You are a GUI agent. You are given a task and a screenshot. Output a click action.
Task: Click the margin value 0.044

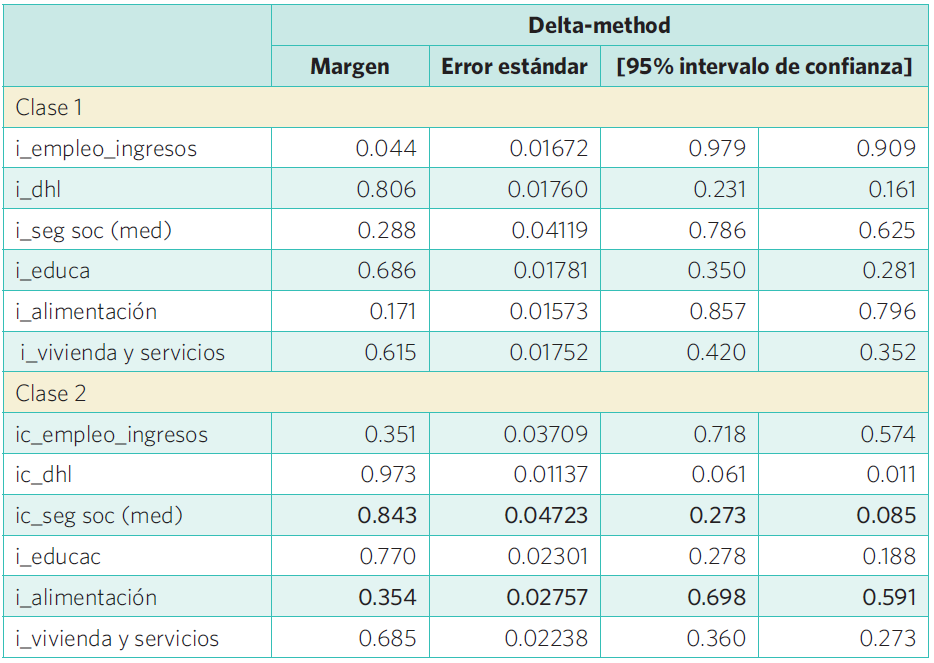pyautogui.click(x=386, y=149)
